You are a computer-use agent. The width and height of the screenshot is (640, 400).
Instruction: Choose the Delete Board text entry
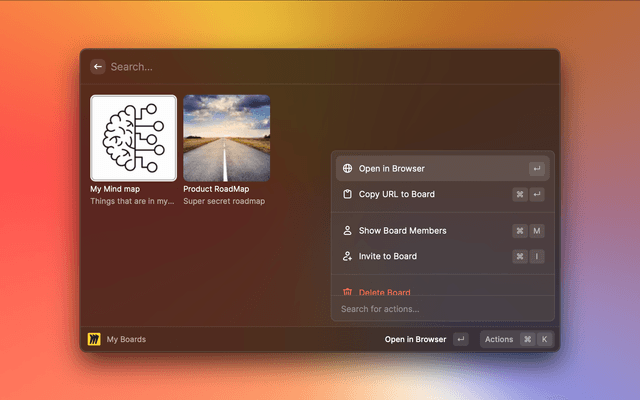pyautogui.click(x=385, y=292)
